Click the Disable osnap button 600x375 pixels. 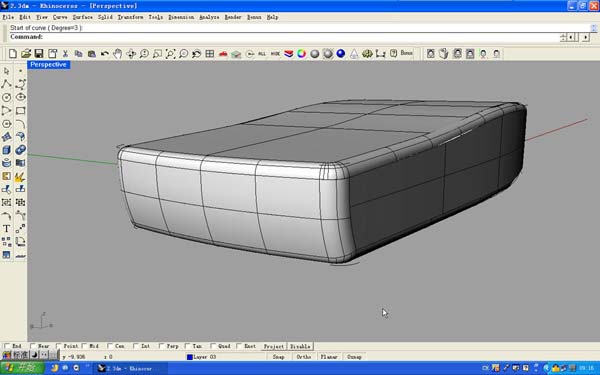pyautogui.click(x=300, y=346)
